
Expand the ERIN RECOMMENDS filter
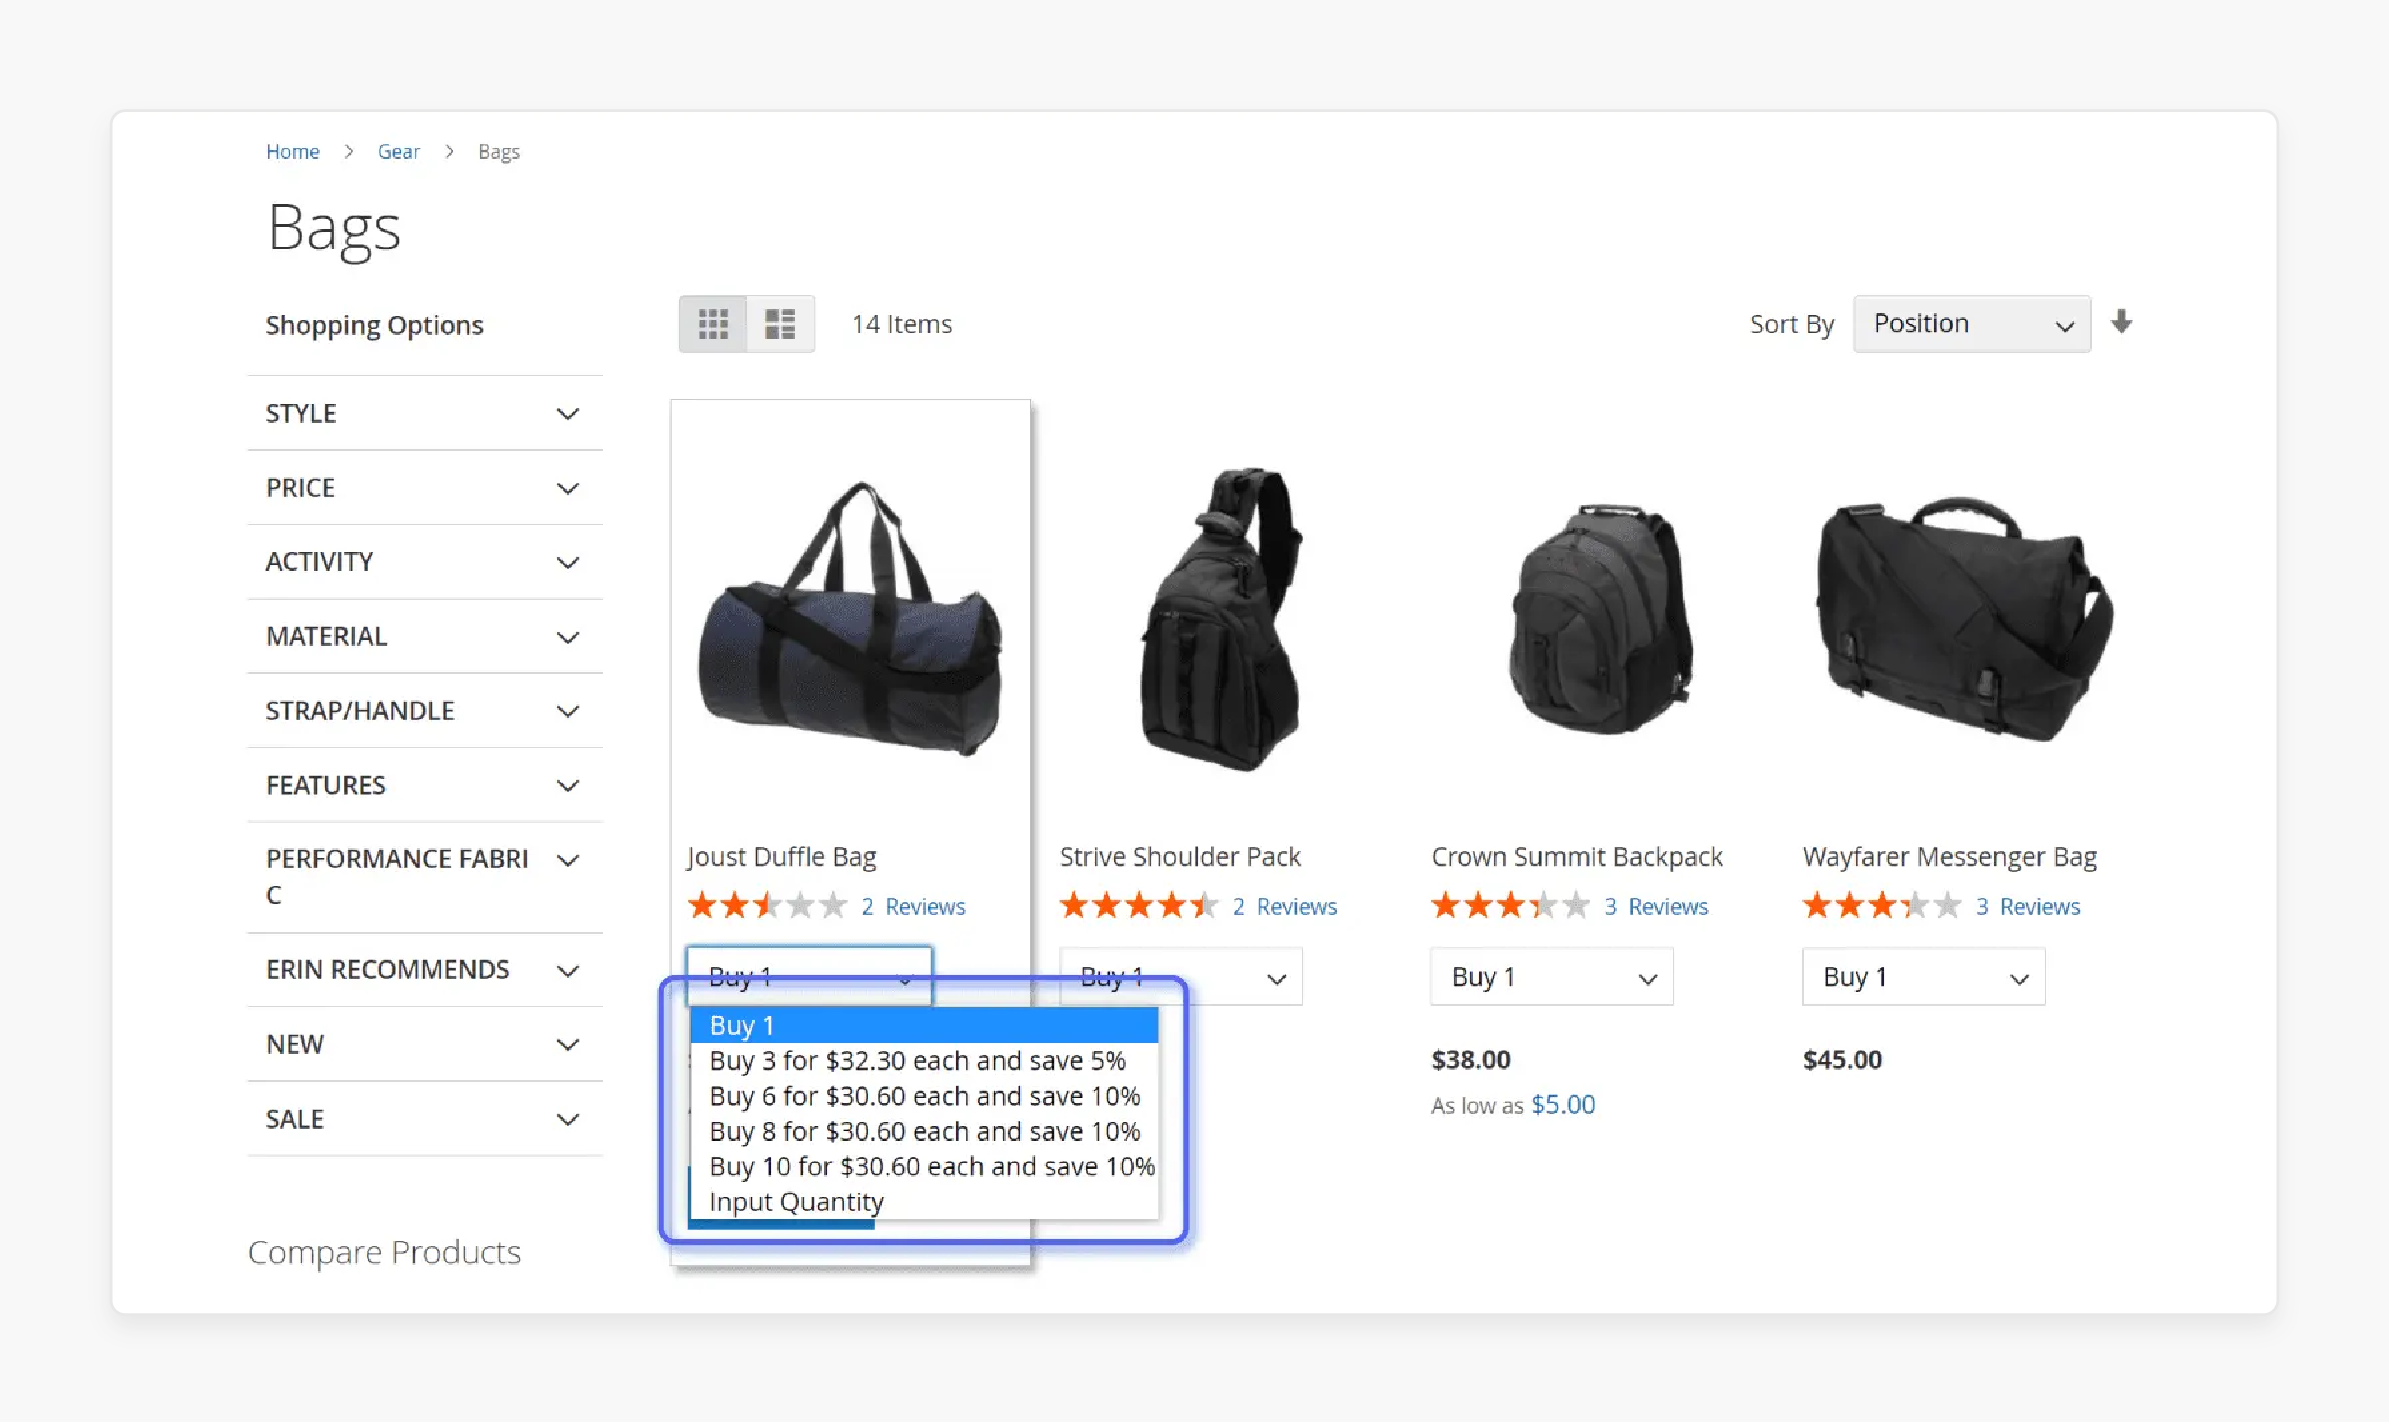(424, 970)
